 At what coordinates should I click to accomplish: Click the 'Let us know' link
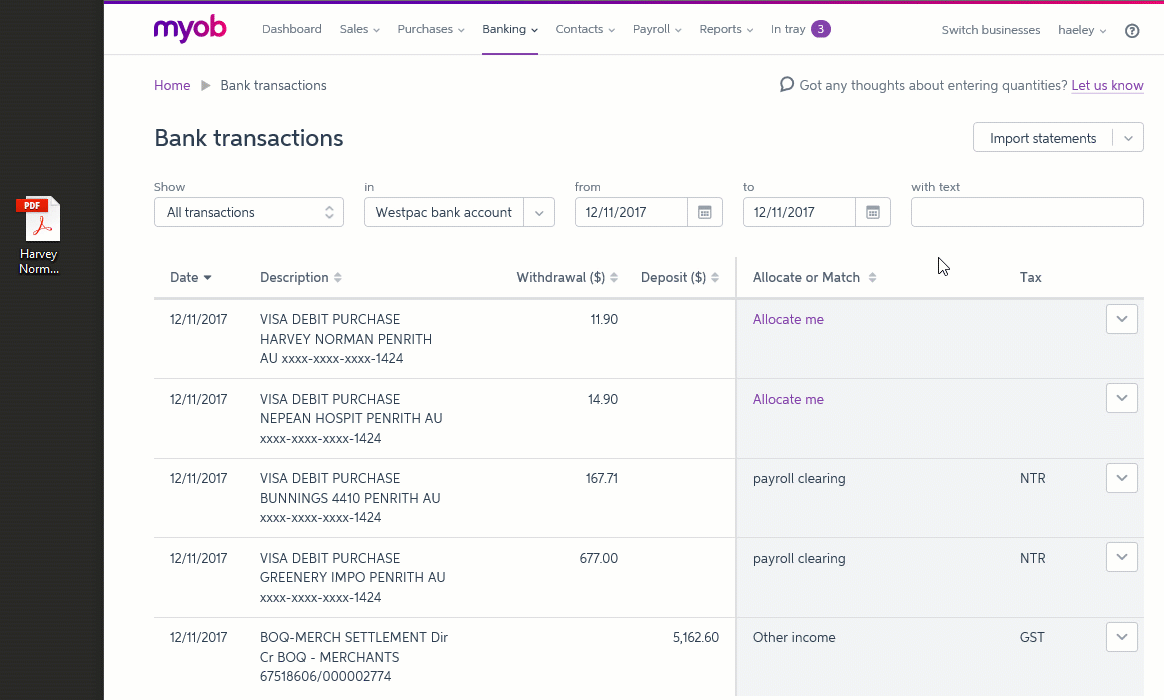(x=1107, y=86)
